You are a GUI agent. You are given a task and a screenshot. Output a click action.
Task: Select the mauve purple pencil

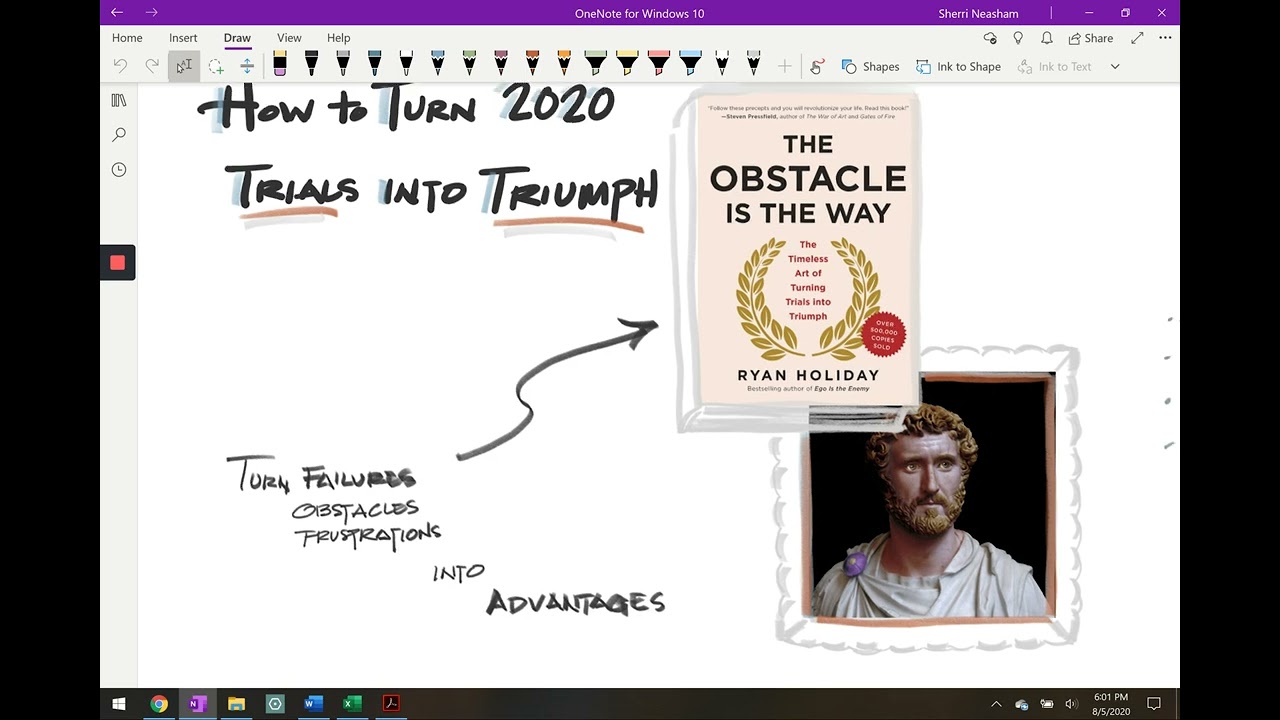click(500, 64)
